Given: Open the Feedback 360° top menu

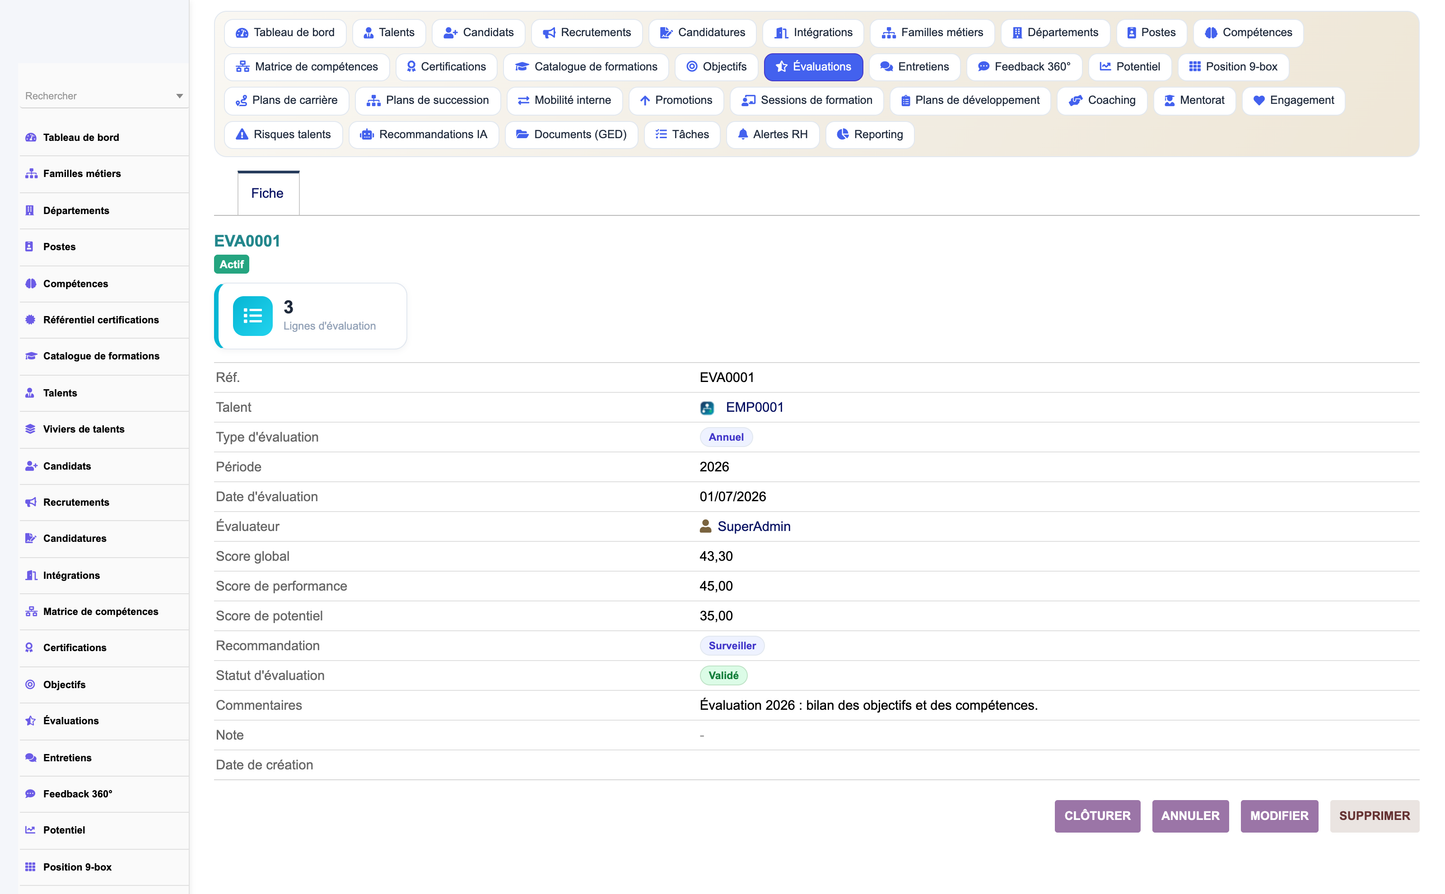Looking at the screenshot, I should (x=1024, y=67).
